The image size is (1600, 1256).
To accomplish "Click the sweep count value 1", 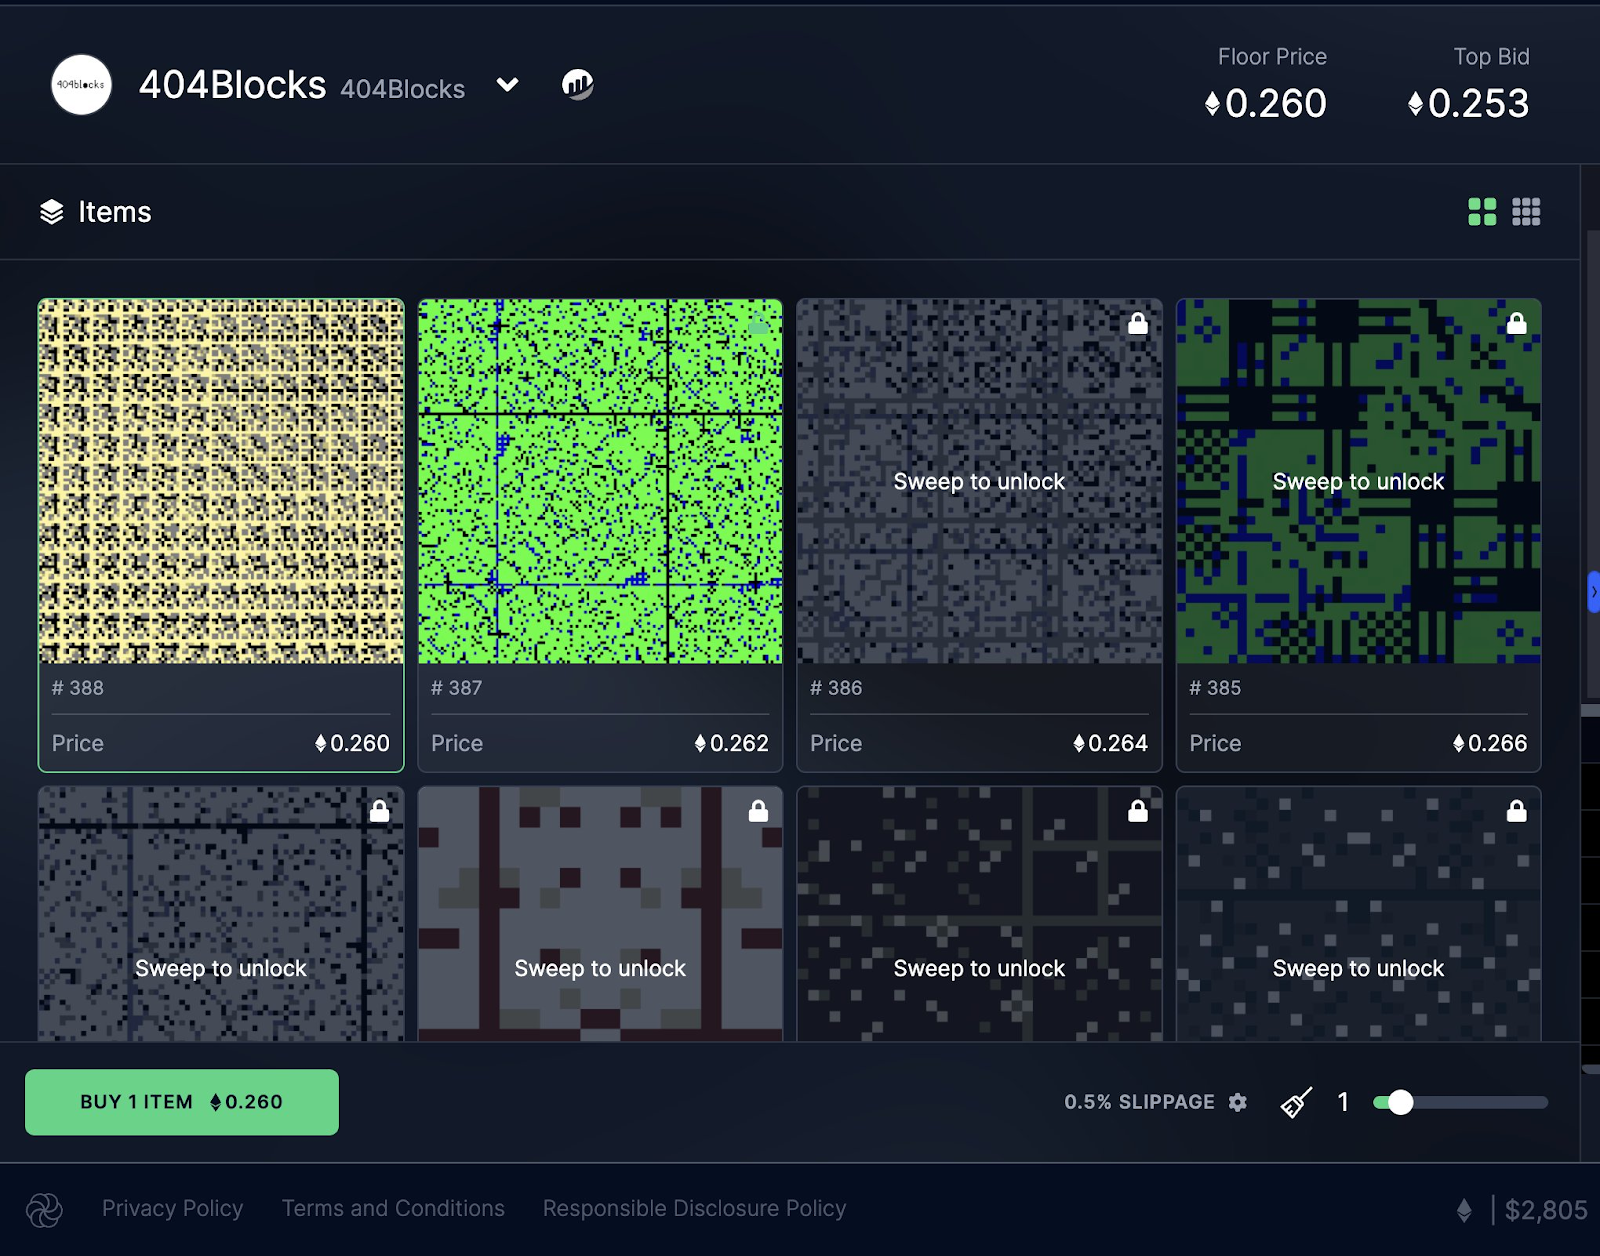I will click(x=1343, y=1102).
